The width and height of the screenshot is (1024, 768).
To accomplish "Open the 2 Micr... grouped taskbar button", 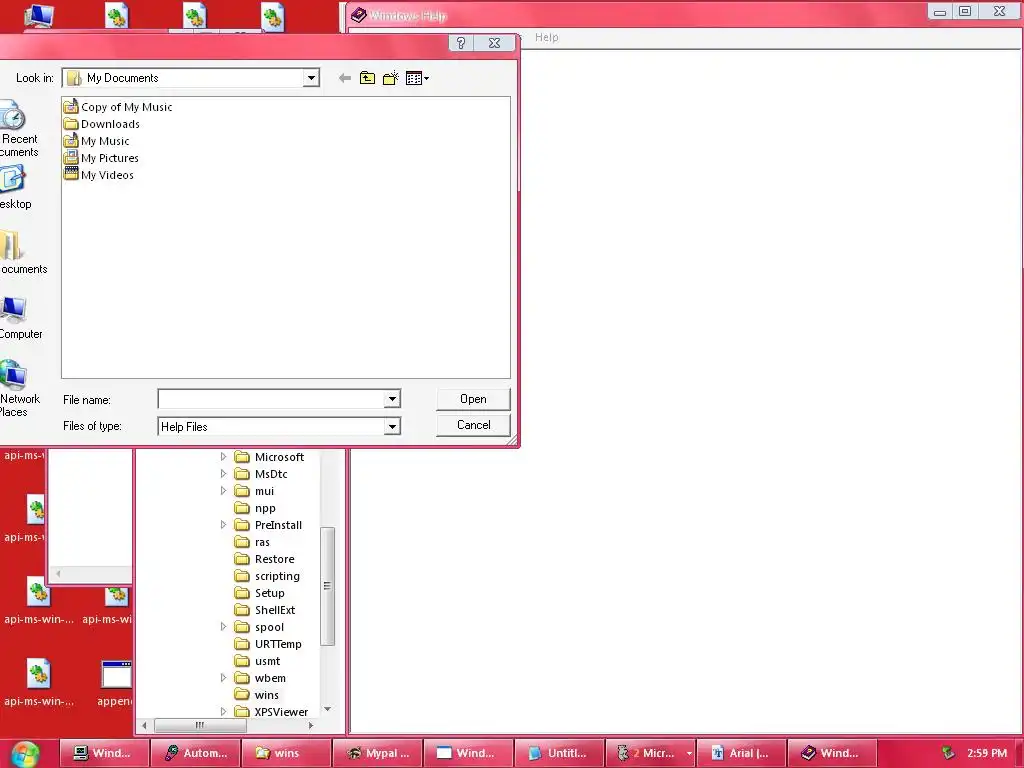I will 650,753.
